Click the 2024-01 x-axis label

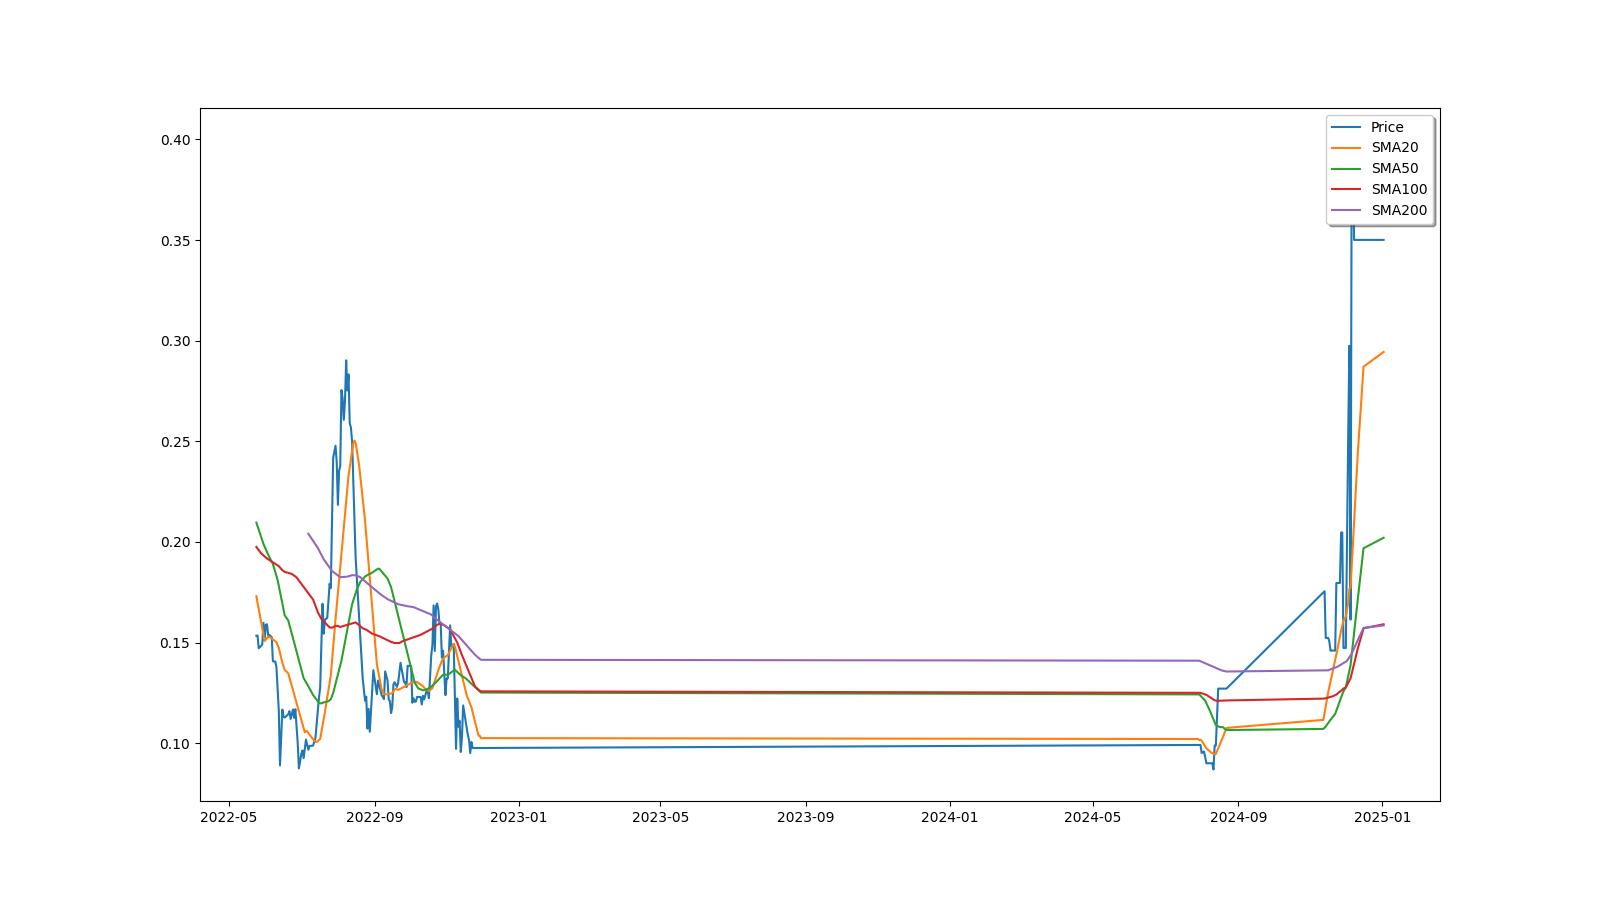click(949, 817)
